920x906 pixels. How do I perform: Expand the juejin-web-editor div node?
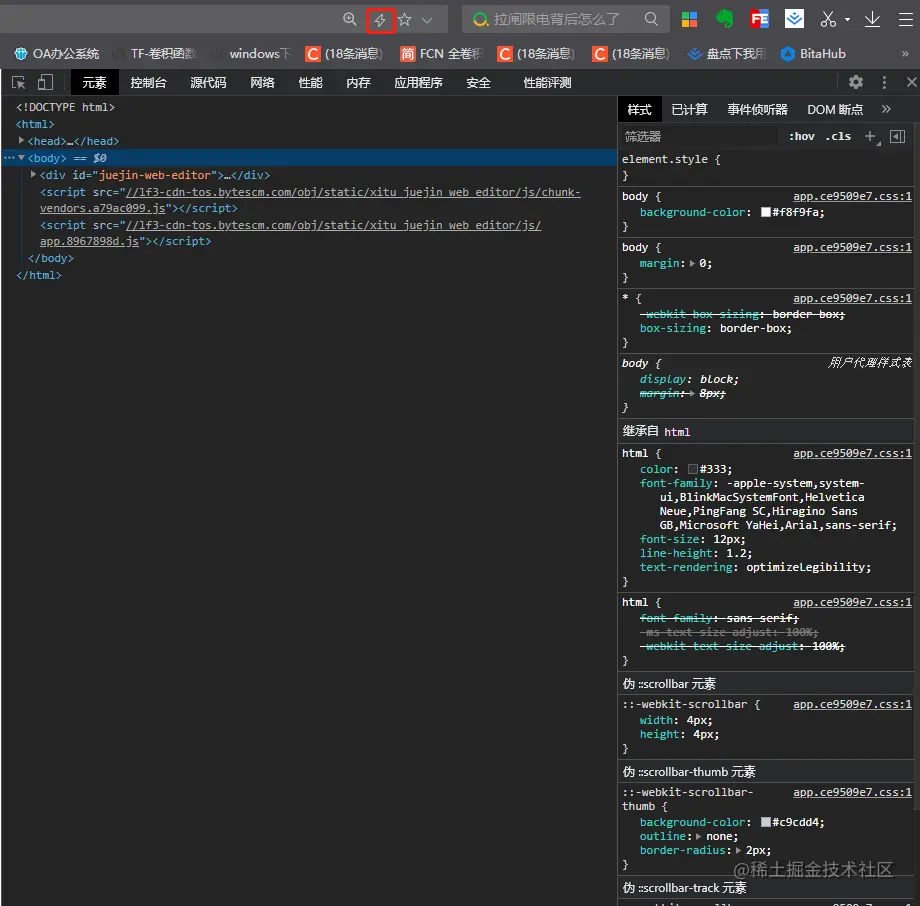(34, 175)
